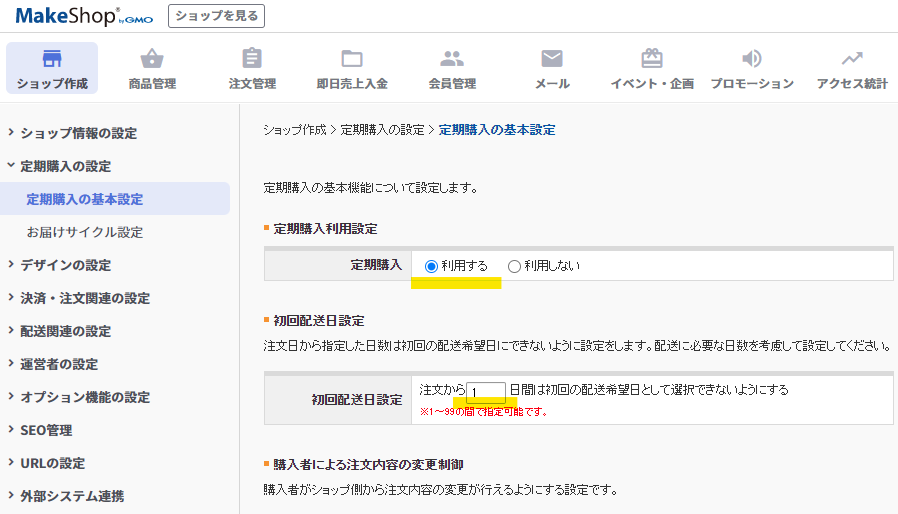Viewport: 898px width, 514px height.
Task: Click the ショップを見る button
Action: point(216,15)
